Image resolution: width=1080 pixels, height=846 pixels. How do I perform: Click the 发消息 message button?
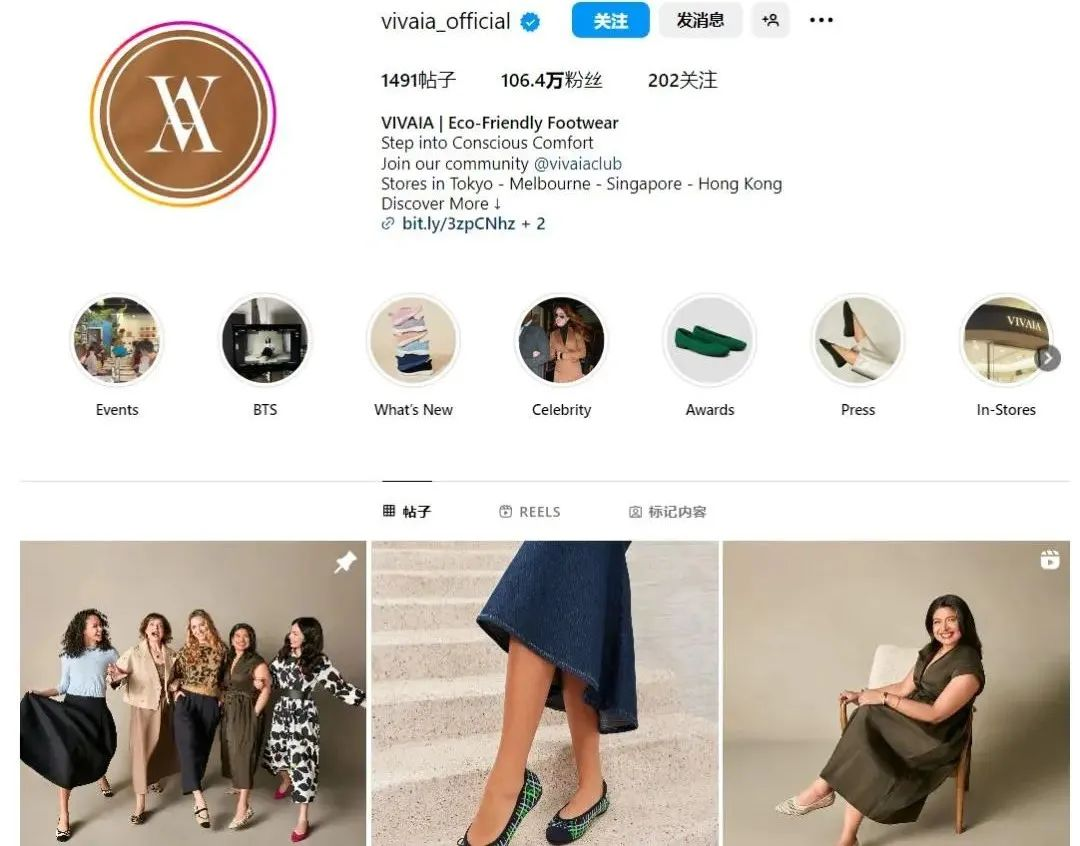[700, 20]
